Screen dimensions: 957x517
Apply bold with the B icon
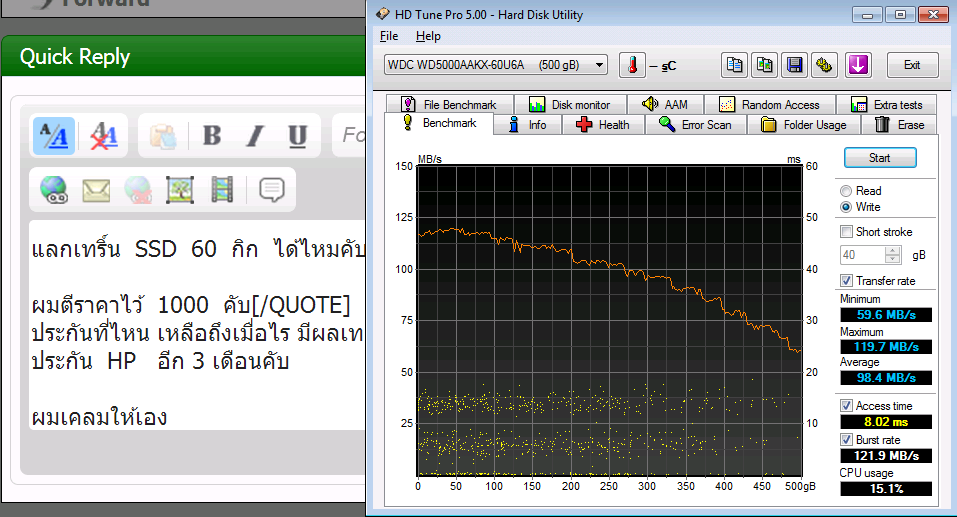pos(212,136)
